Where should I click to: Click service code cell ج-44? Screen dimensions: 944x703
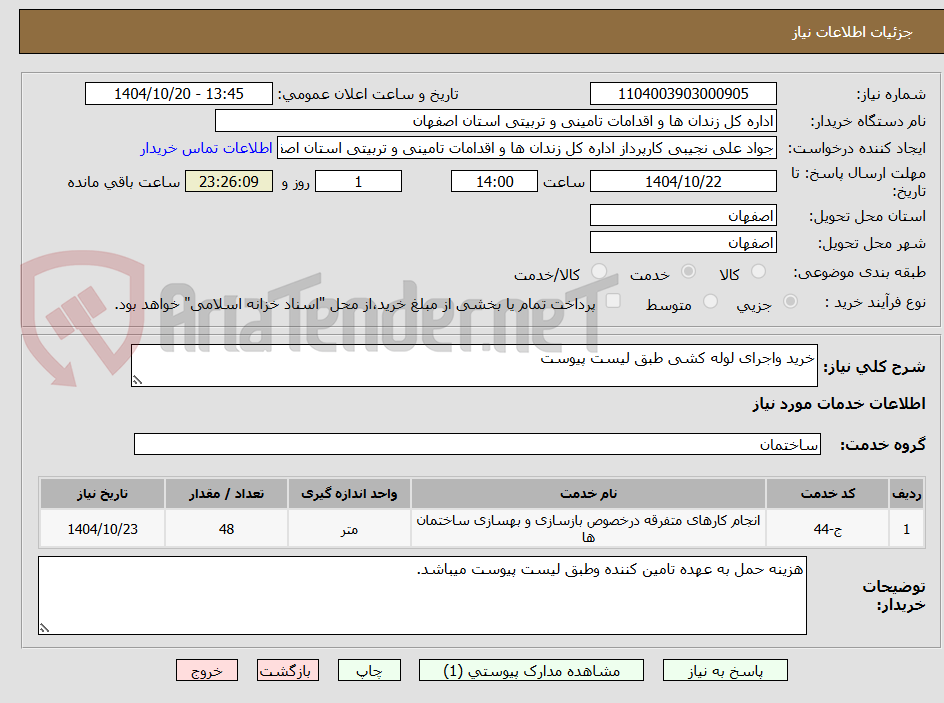(x=827, y=528)
